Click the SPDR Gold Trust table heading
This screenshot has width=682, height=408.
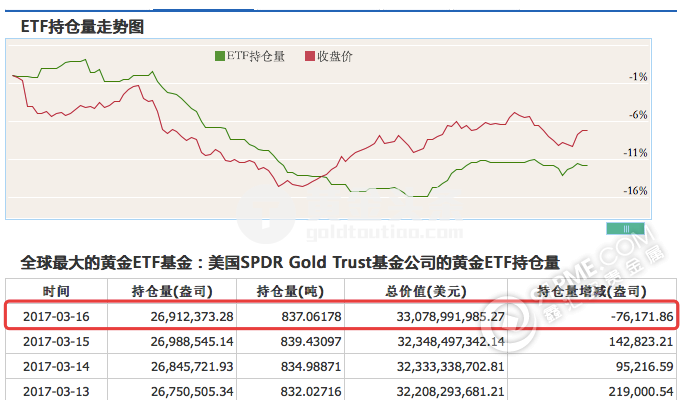[290, 262]
